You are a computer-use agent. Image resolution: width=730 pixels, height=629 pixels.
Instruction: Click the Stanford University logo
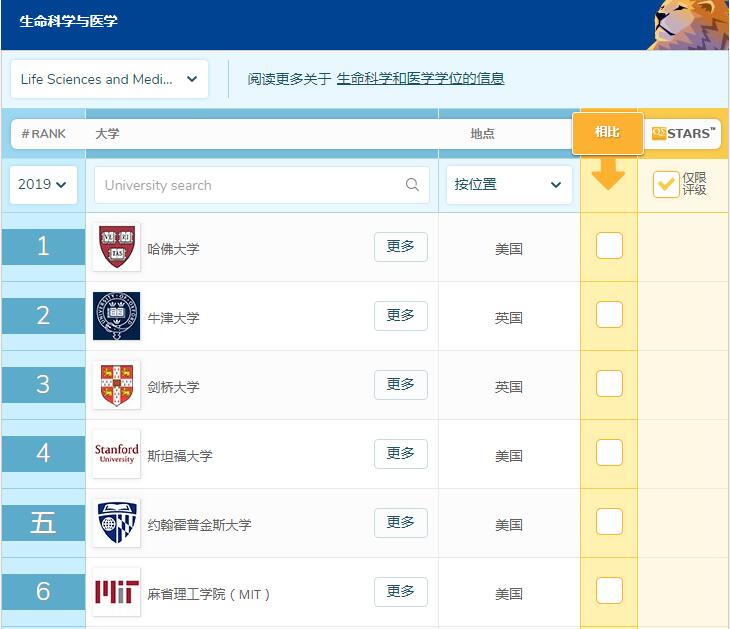116,454
